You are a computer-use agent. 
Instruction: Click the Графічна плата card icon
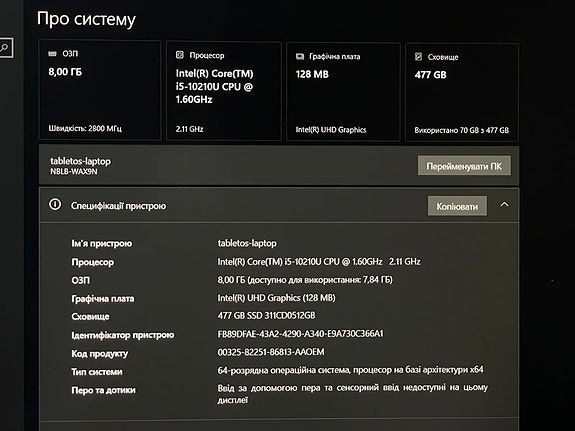coord(300,56)
